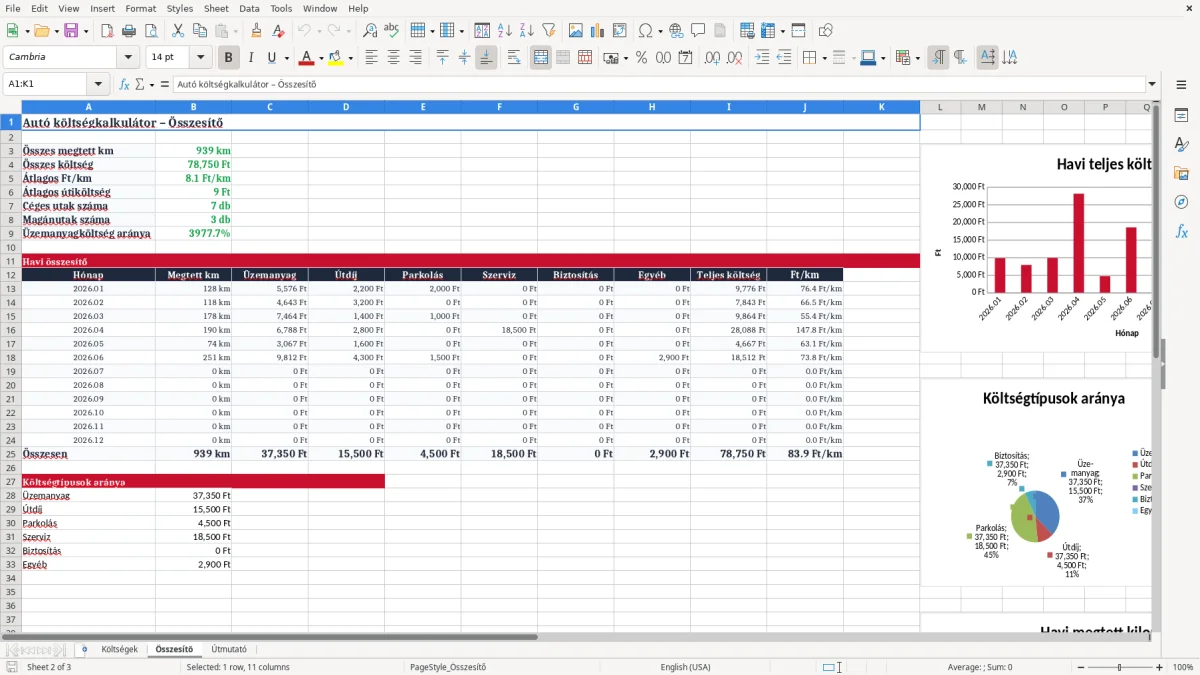Click row header 11
The width and height of the screenshot is (1200, 675).
tap(11, 261)
